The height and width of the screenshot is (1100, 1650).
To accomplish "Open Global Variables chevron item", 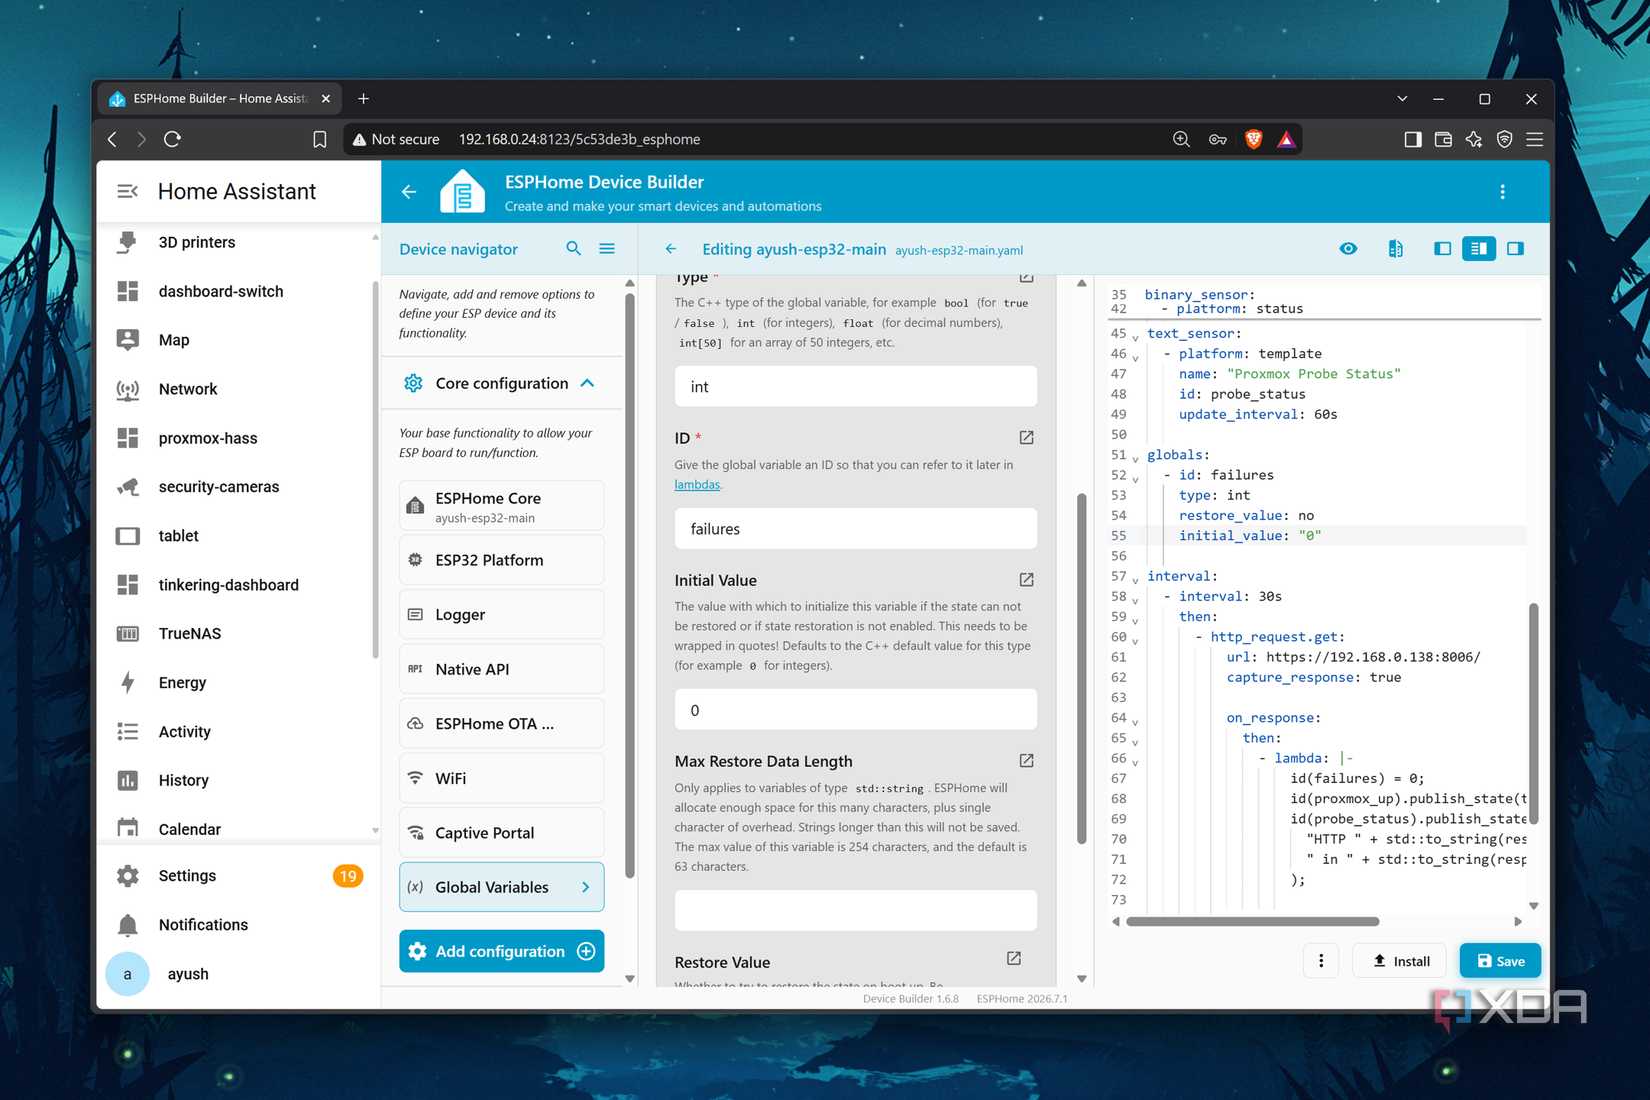I will point(502,887).
